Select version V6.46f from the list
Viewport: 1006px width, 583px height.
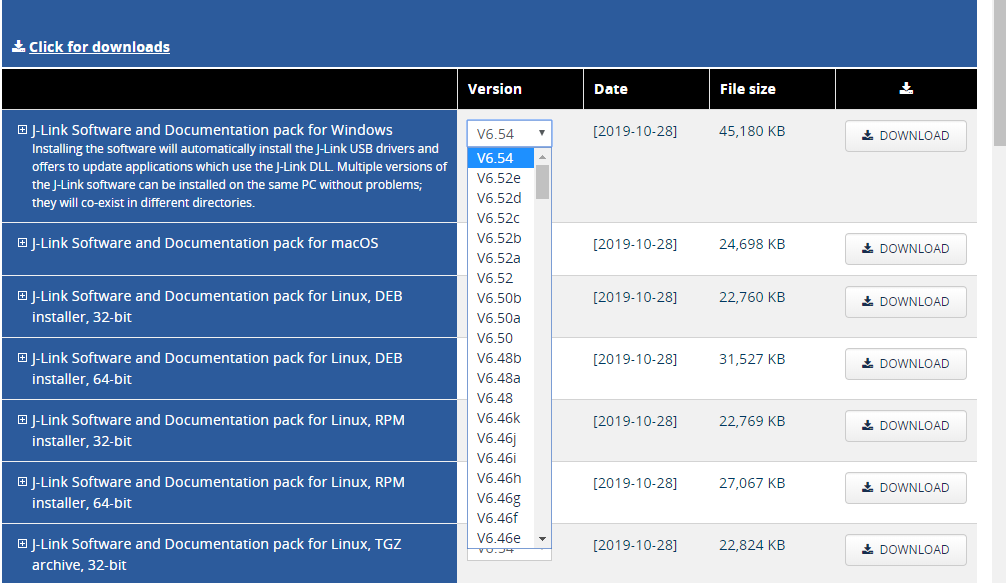pos(501,518)
